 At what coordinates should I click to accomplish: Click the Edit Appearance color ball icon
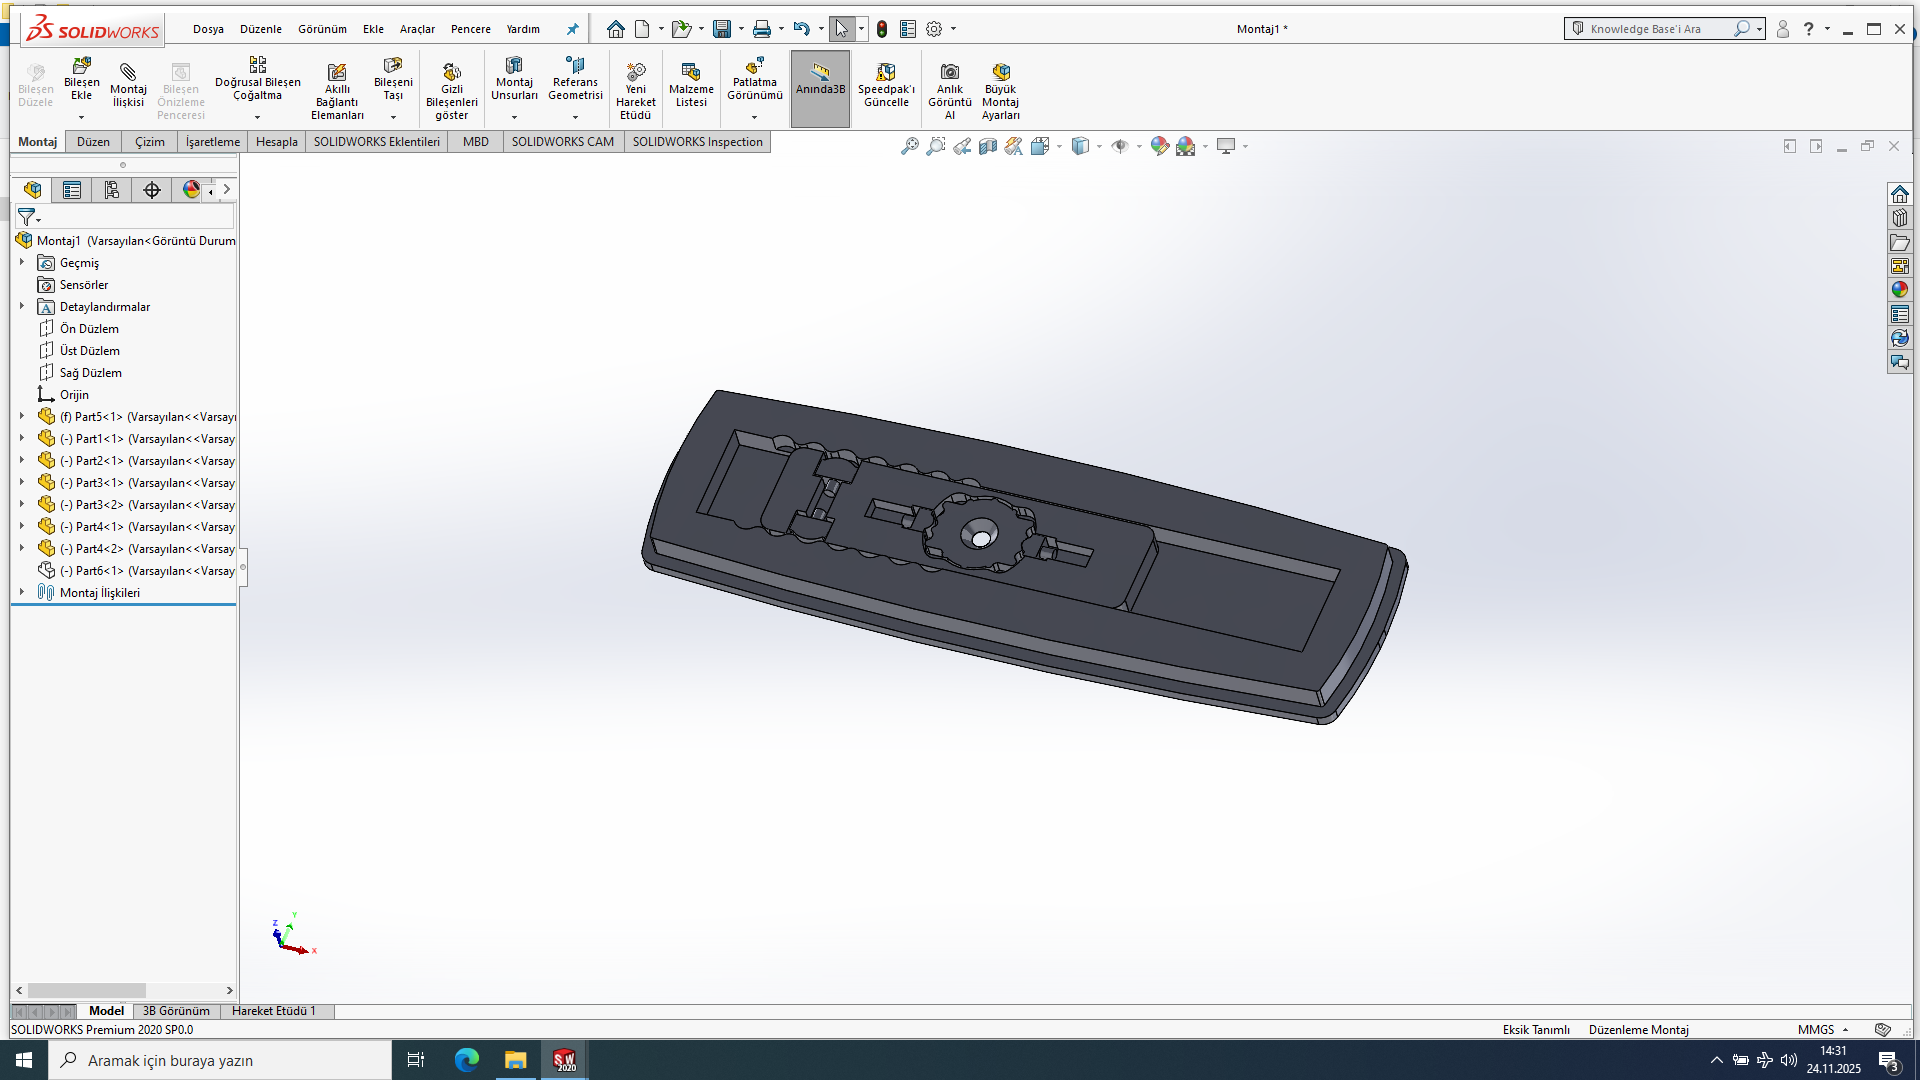1159,147
